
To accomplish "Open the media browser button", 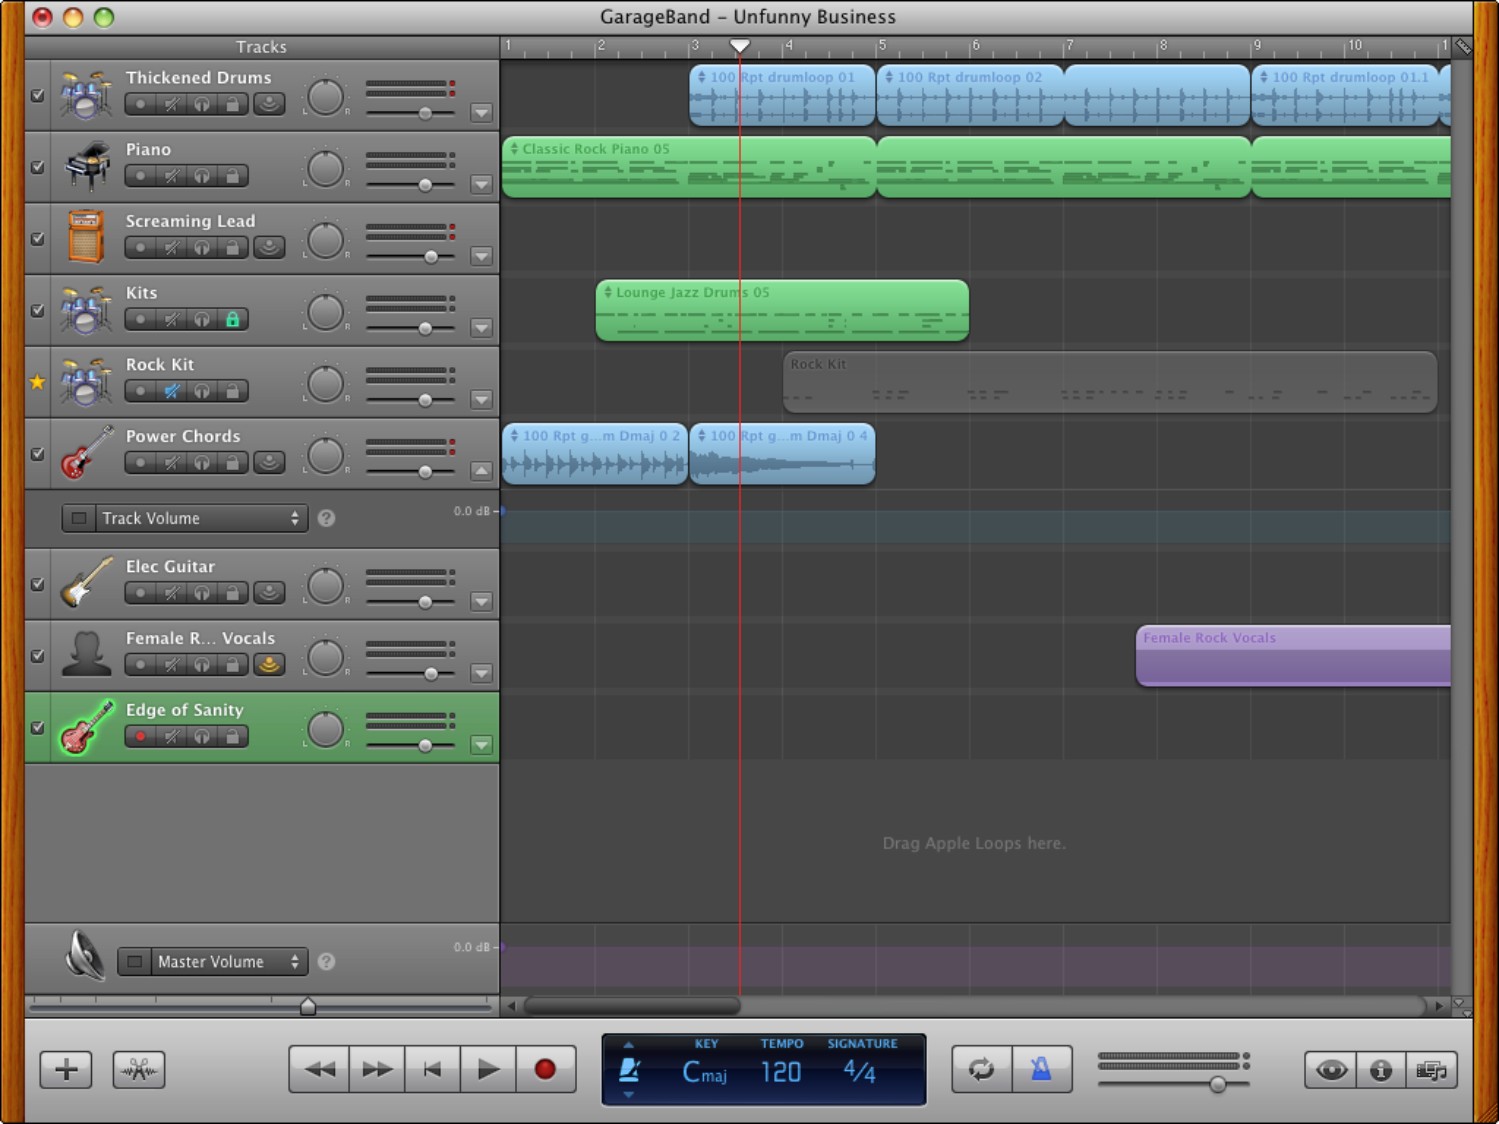I will click(x=1432, y=1070).
